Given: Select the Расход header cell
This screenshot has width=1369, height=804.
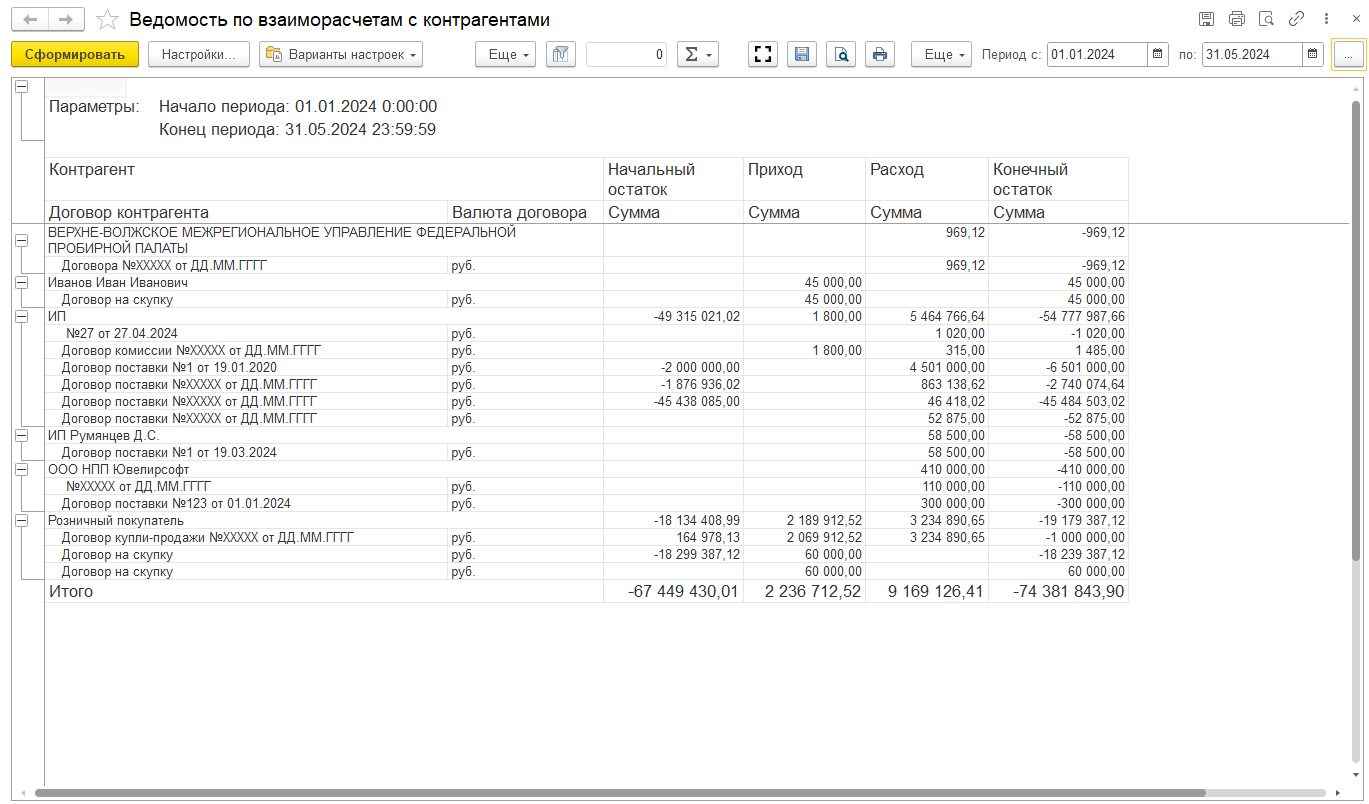Looking at the screenshot, I should point(927,179).
